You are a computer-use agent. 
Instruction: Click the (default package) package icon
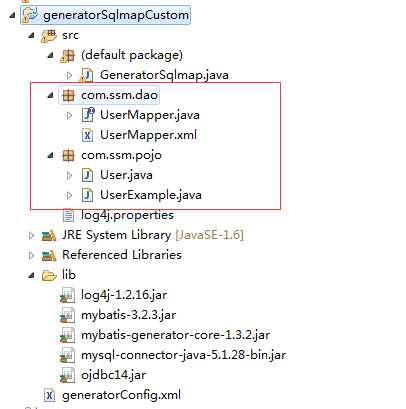pyautogui.click(x=68, y=56)
